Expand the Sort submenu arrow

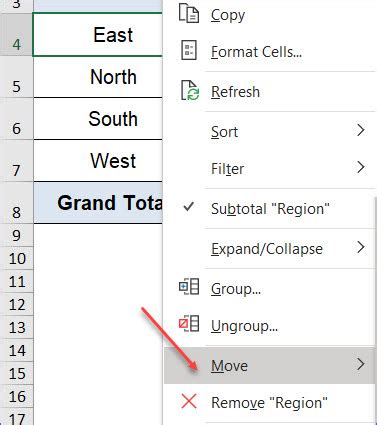point(360,130)
